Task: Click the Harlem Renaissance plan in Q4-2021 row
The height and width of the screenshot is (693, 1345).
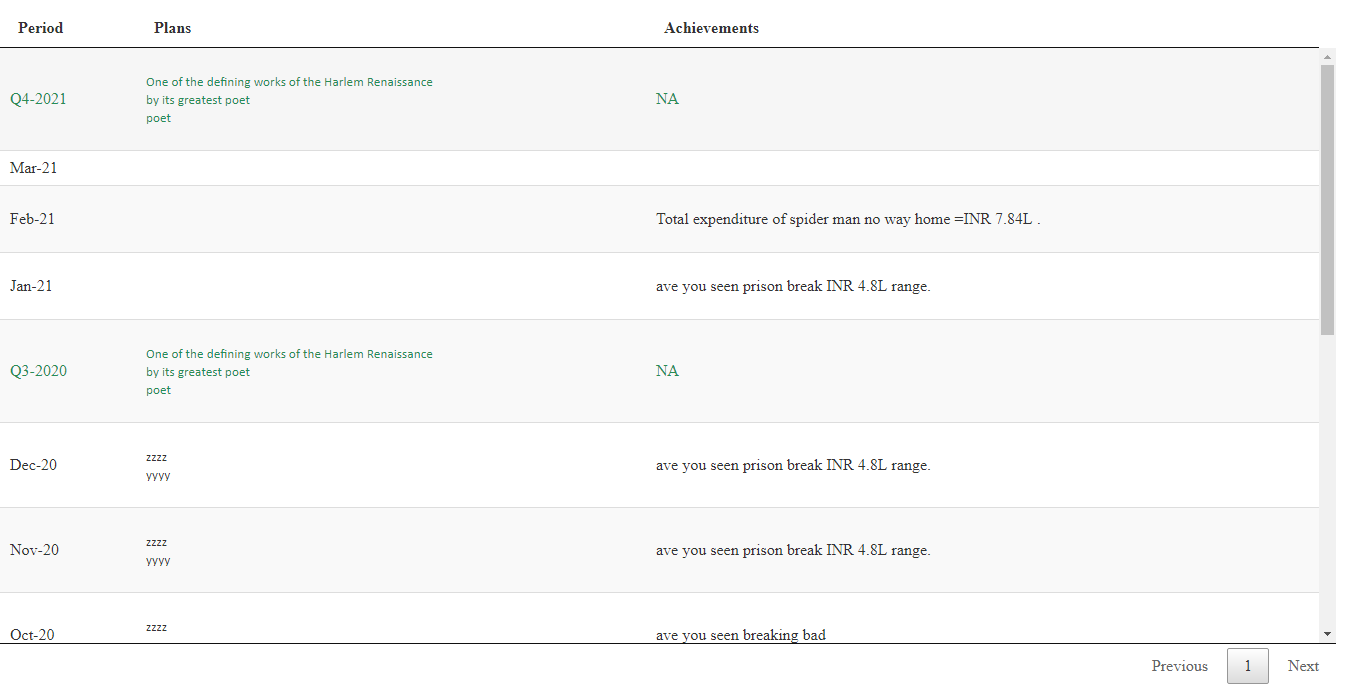Action: tap(289, 100)
